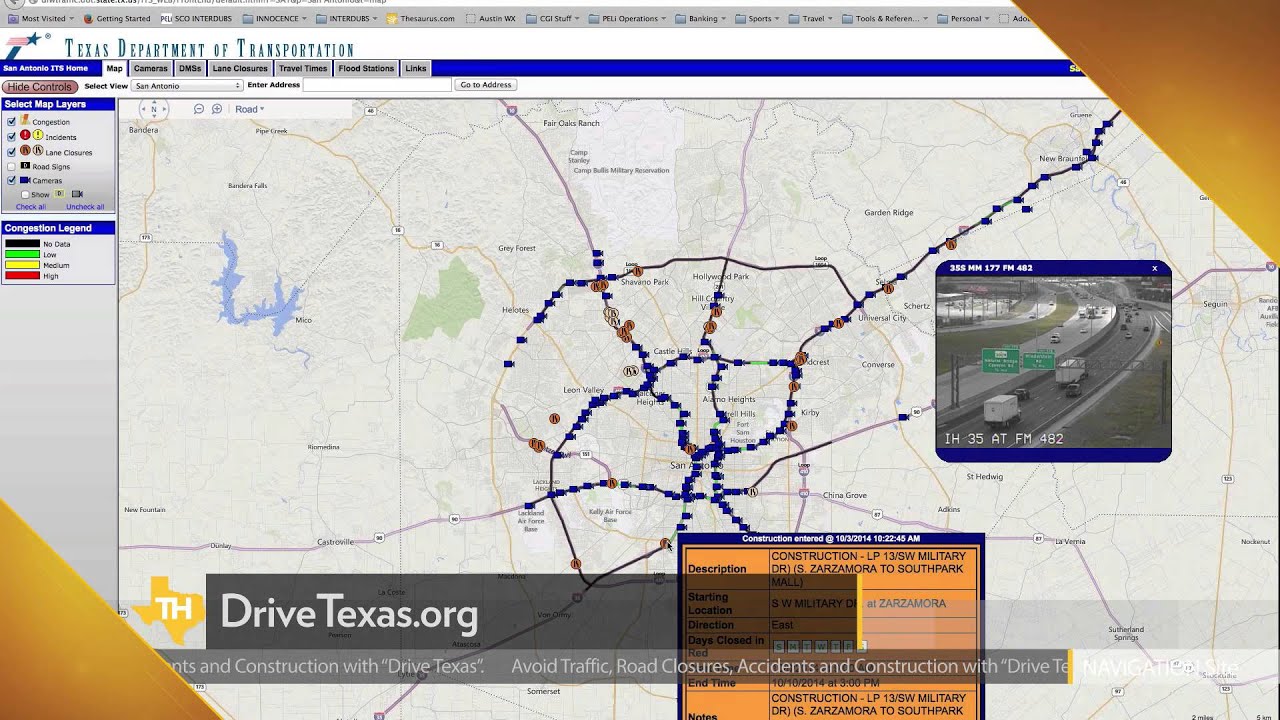Image resolution: width=1280 pixels, height=720 pixels.
Task: Click the lane closure marker west of Lackland
Action: click(x=537, y=445)
